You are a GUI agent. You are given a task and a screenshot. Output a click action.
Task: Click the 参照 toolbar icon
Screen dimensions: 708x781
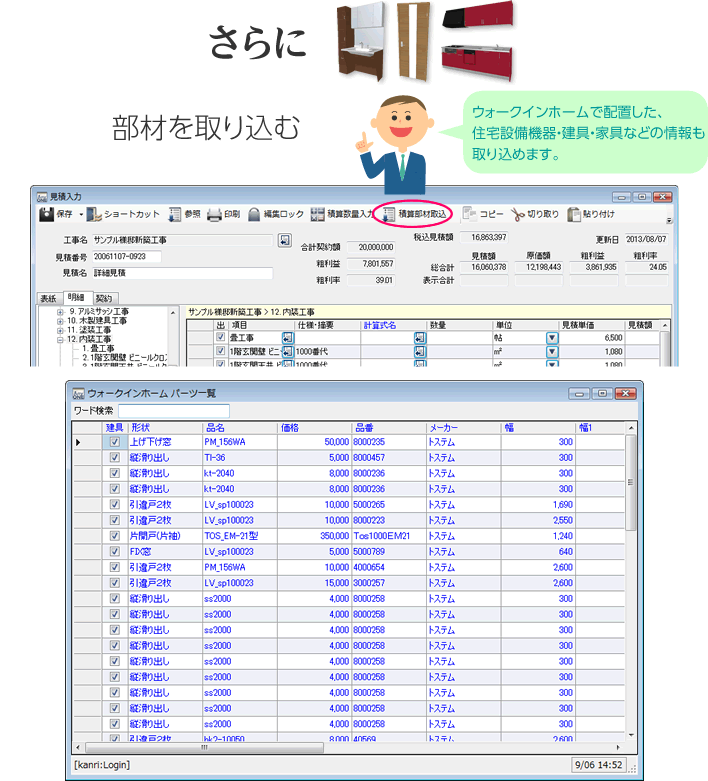coord(174,214)
